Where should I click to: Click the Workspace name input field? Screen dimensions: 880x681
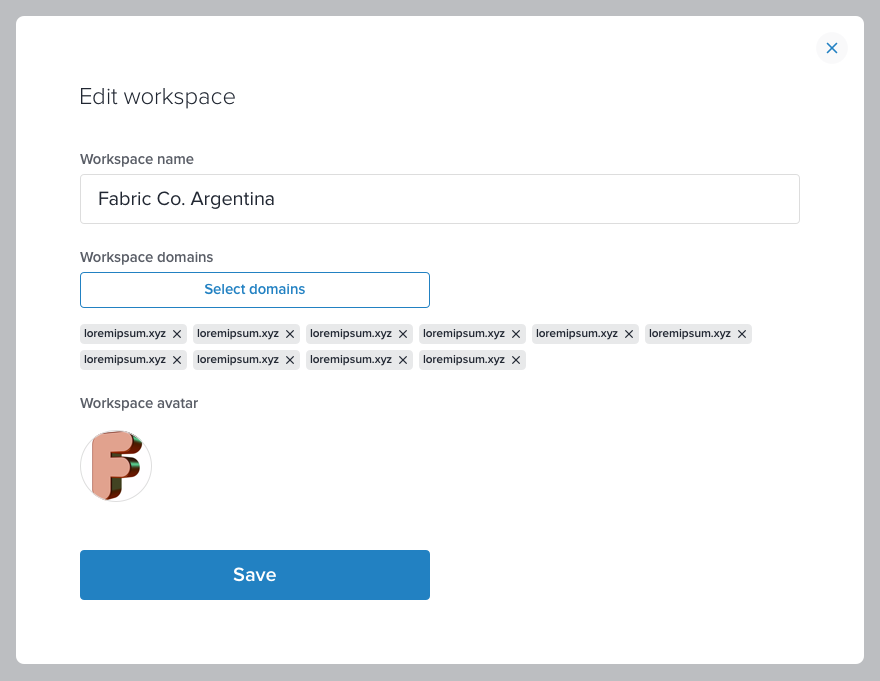[x=439, y=199]
